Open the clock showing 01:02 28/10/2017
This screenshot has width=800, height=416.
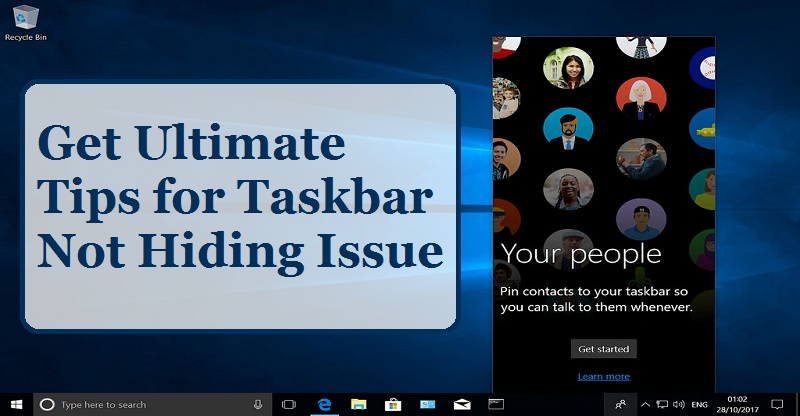(x=737, y=404)
